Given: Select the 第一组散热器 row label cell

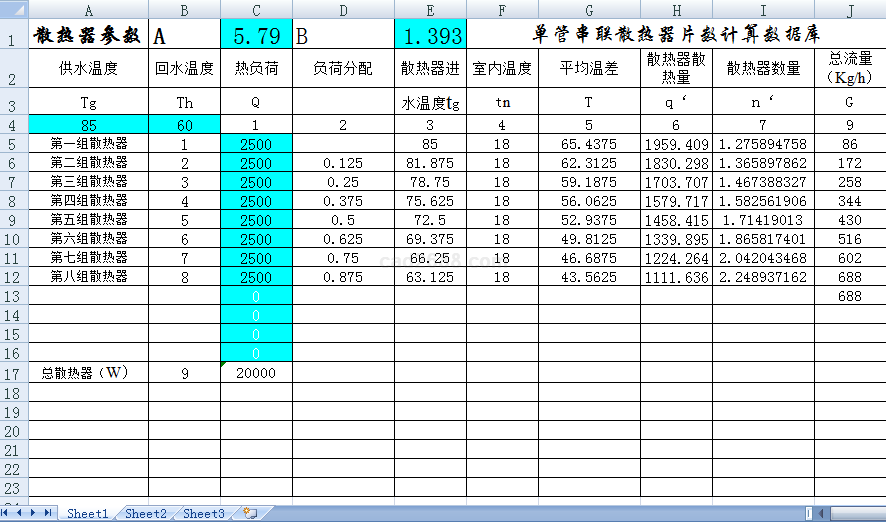Looking at the screenshot, I should pos(89,144).
